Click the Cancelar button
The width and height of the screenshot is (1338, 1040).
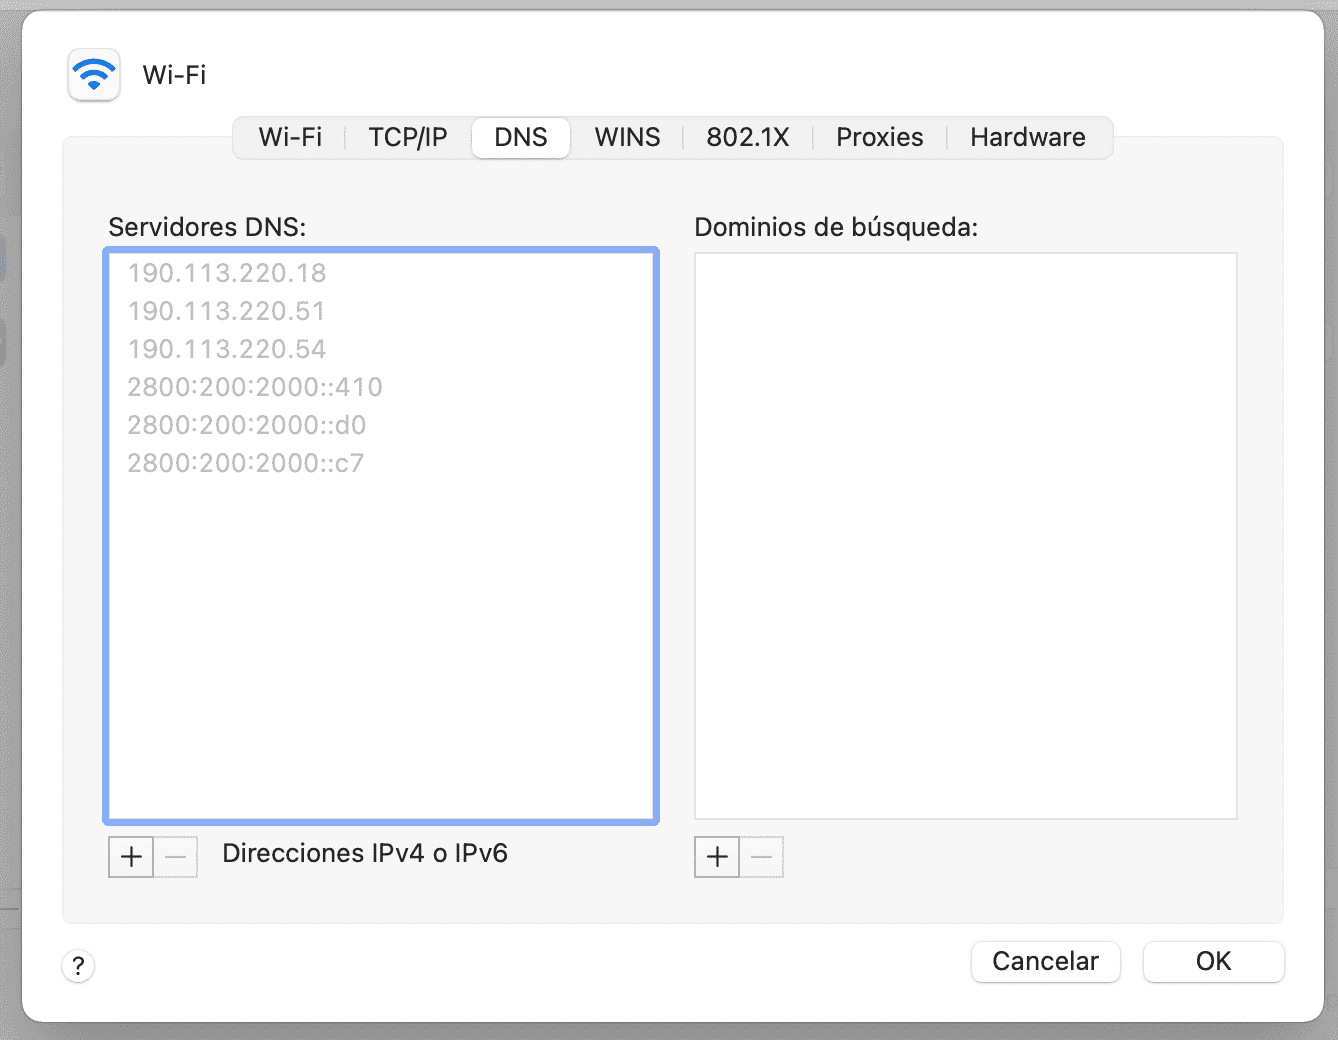pos(1045,961)
